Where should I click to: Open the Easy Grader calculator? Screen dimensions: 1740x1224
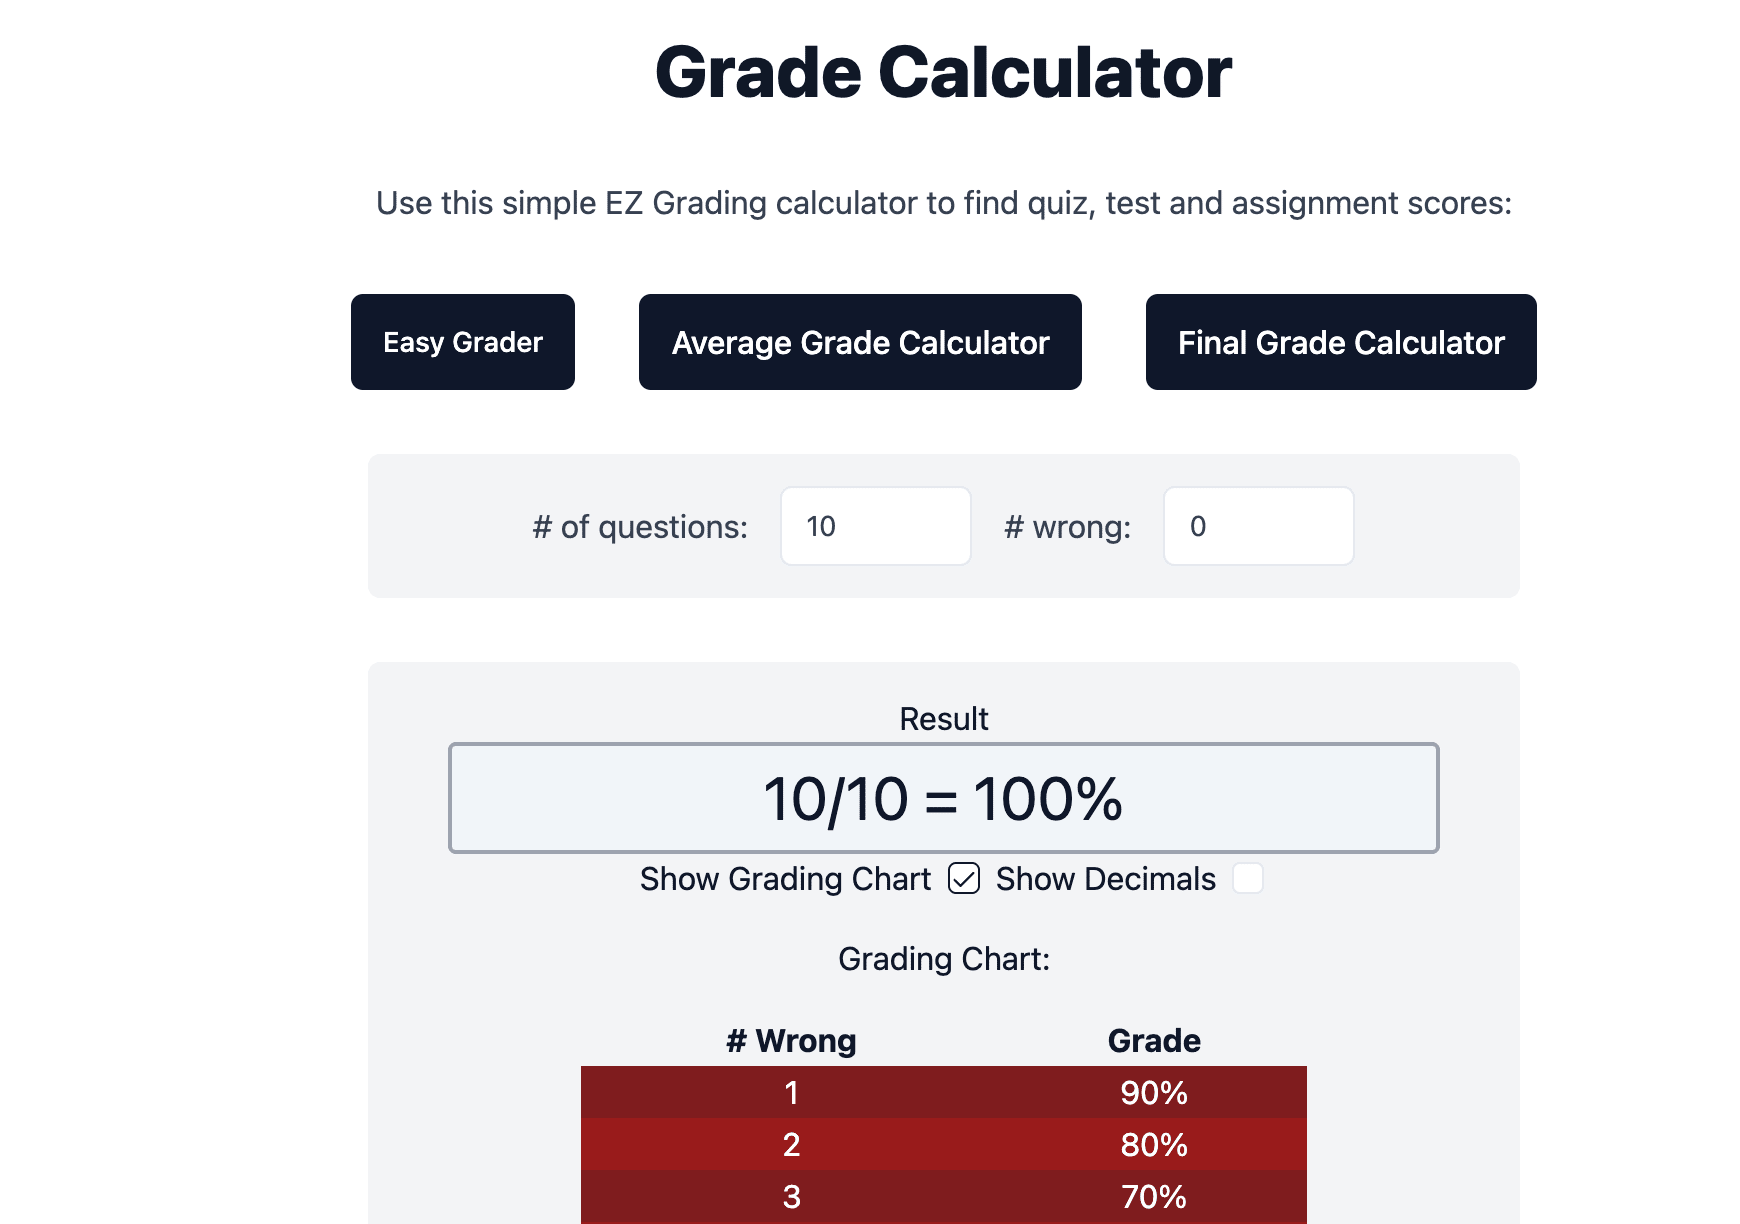pos(463,342)
